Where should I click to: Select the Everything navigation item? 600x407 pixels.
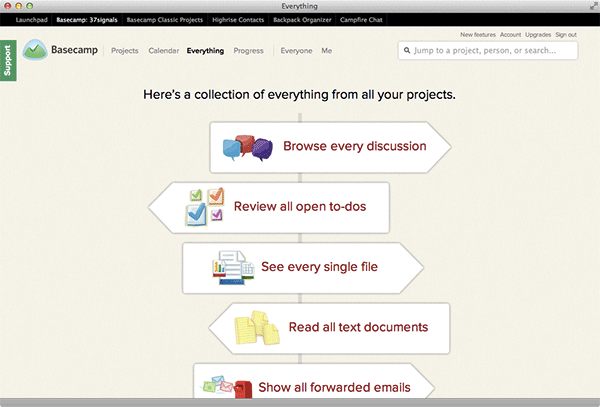click(x=205, y=51)
